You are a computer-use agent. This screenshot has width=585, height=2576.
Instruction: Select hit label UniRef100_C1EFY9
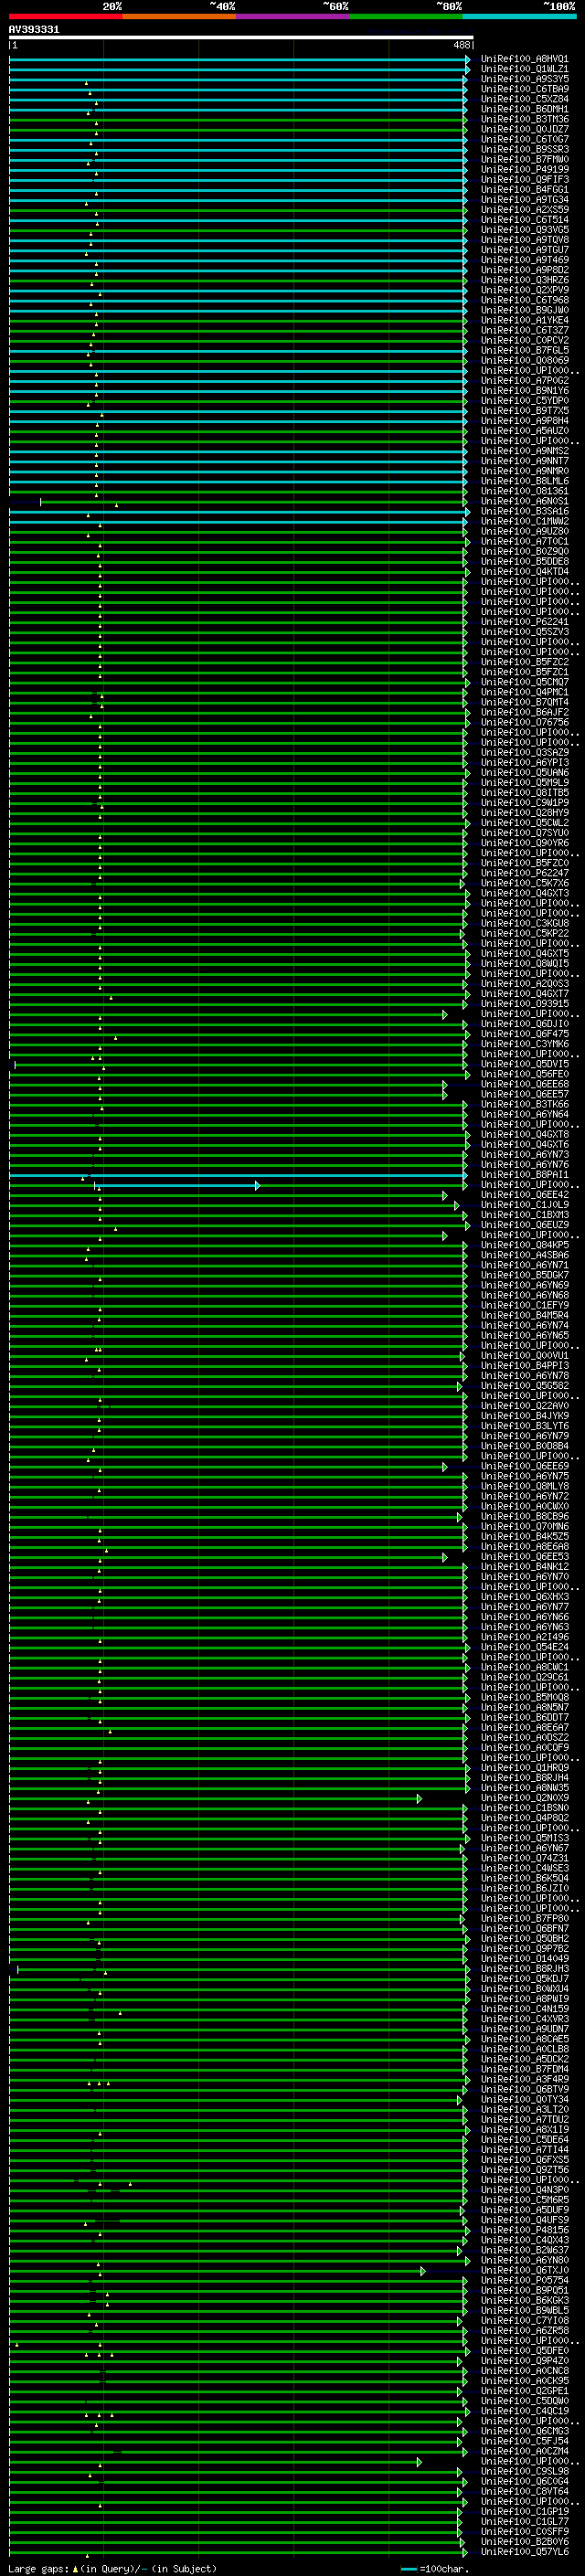click(x=525, y=1305)
